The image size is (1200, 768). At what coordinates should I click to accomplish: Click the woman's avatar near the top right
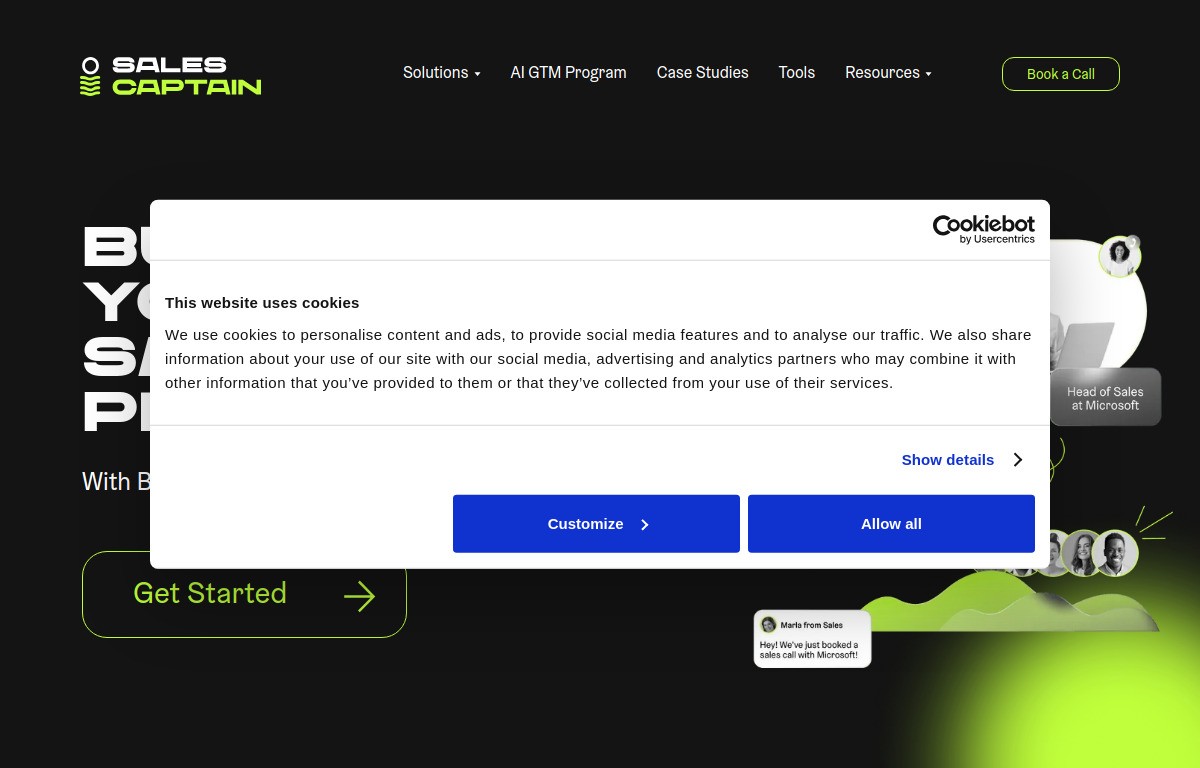[x=1119, y=257]
